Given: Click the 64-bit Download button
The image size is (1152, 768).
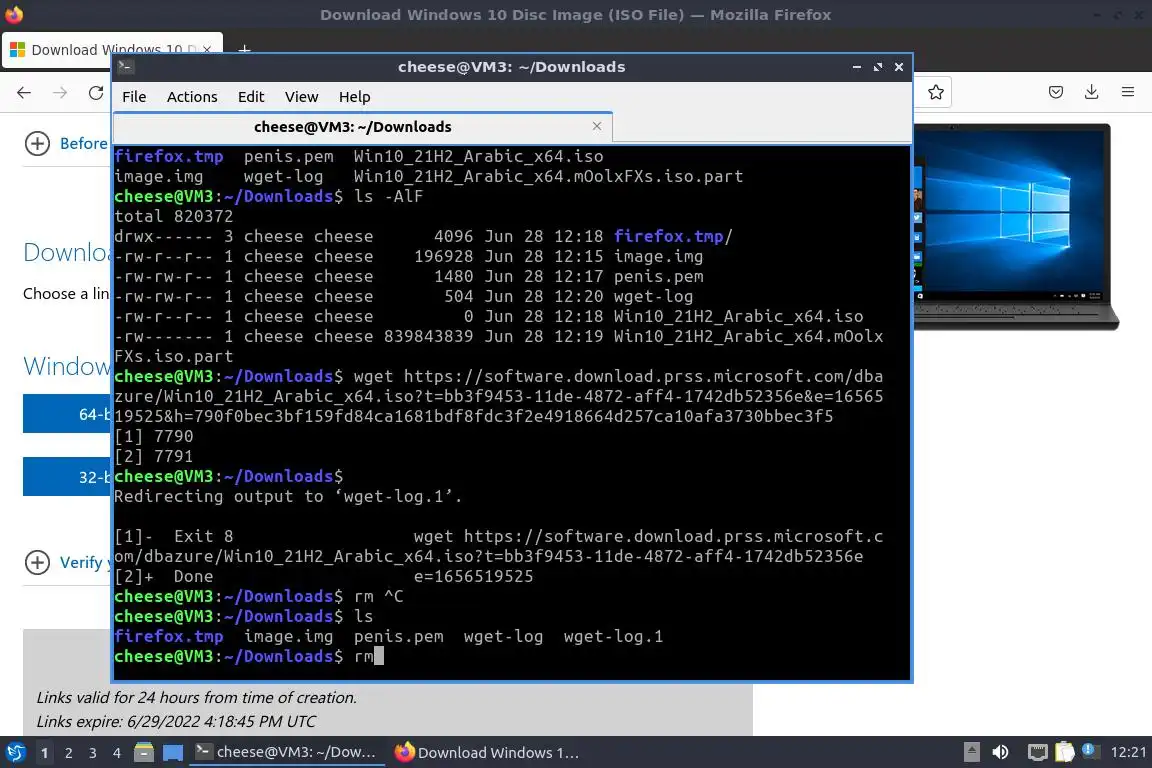Looking at the screenshot, I should click(67, 414).
